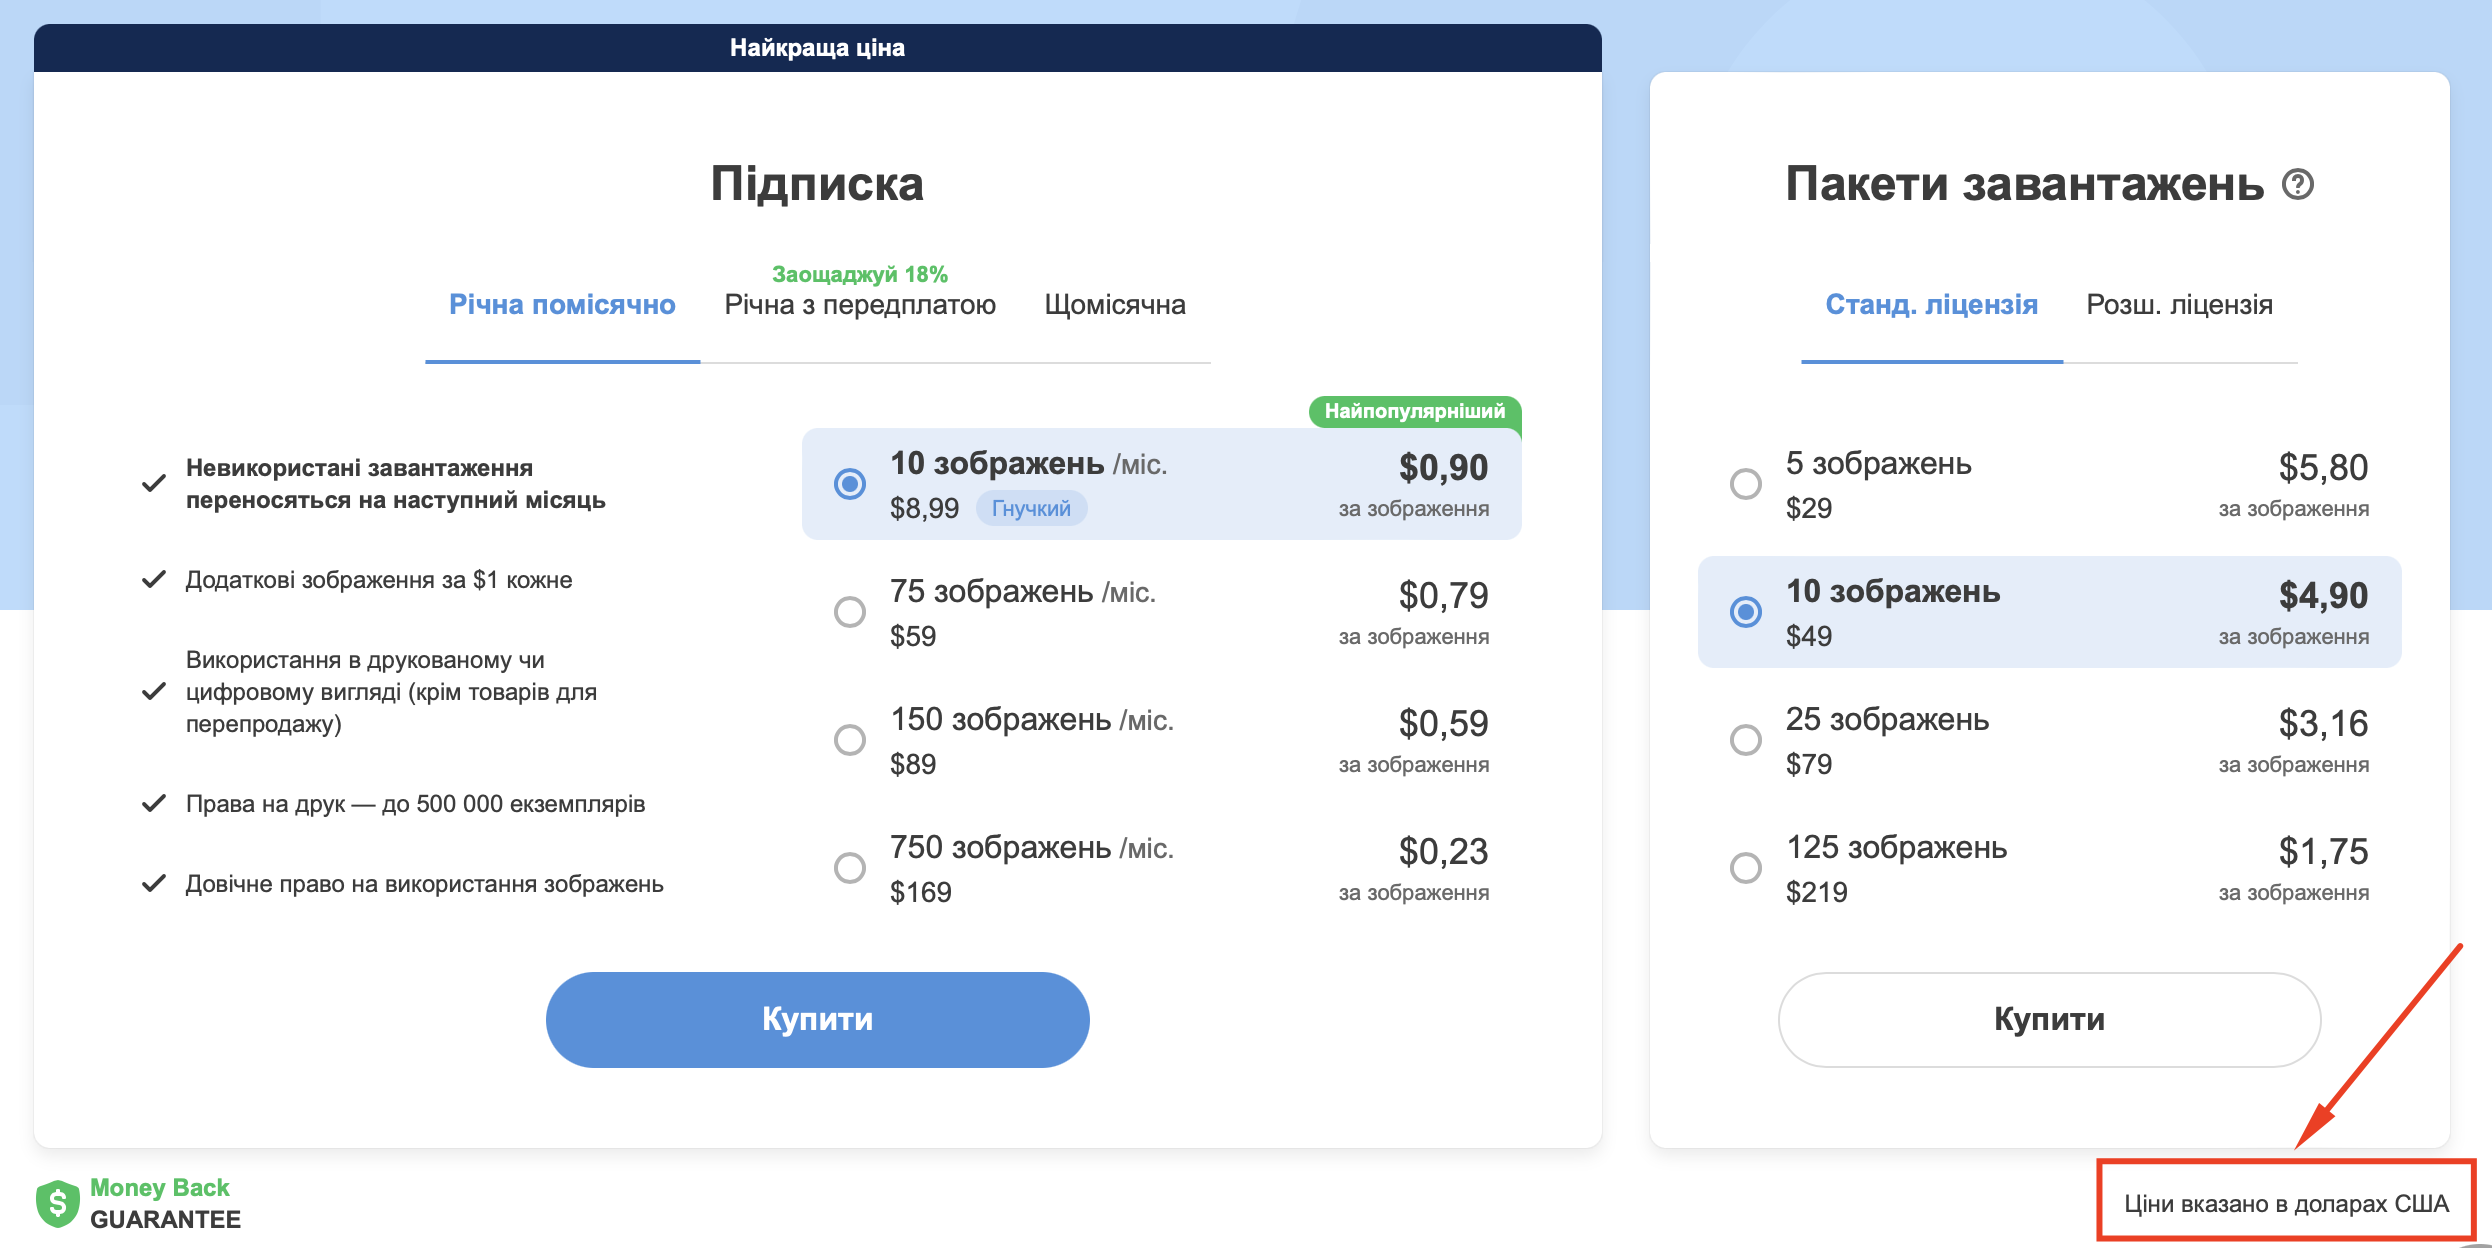
Task: Click Додаткові зображення за $1 кожне
Action: tap(379, 580)
